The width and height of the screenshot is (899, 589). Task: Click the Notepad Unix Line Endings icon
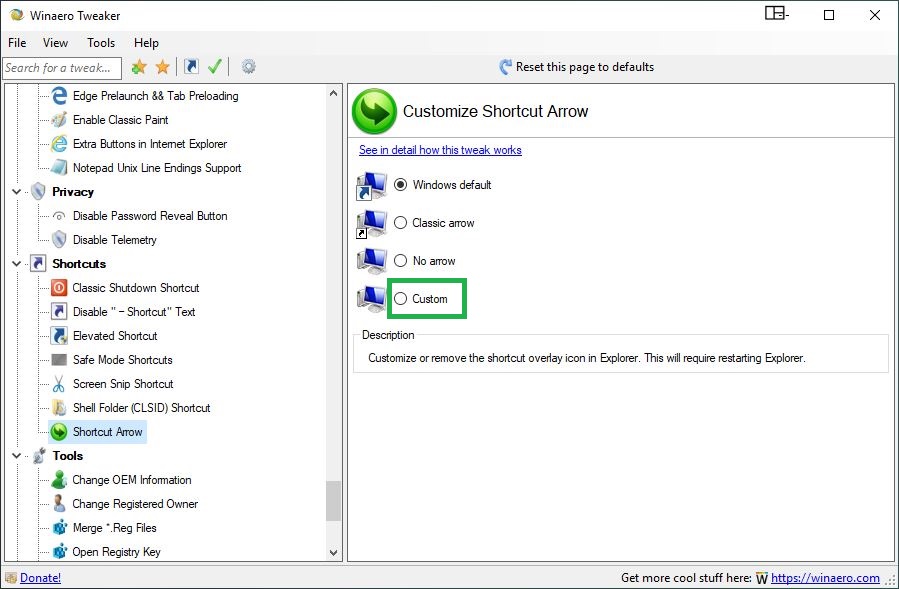(x=59, y=167)
